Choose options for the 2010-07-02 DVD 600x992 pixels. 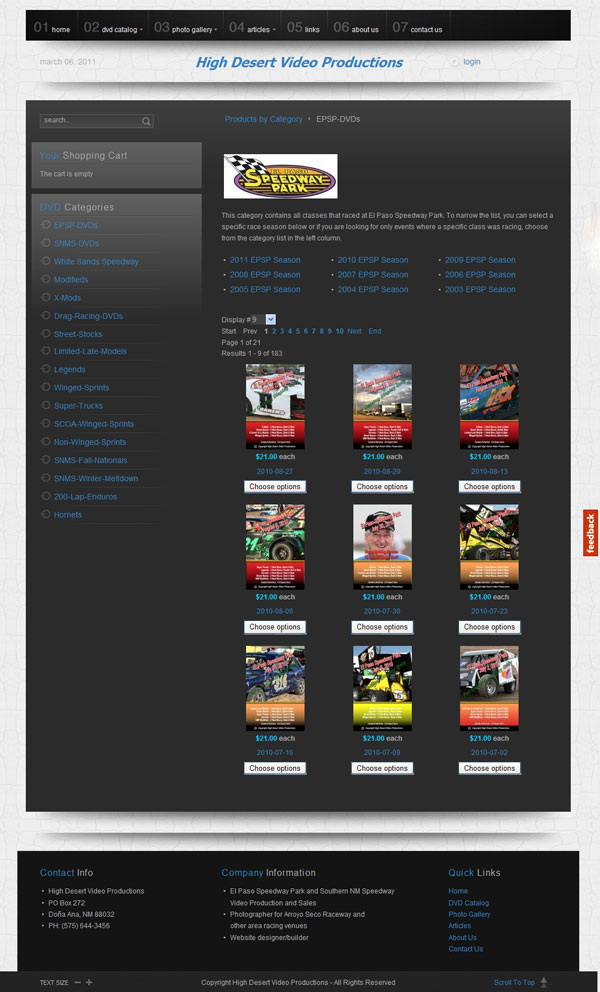pyautogui.click(x=489, y=768)
